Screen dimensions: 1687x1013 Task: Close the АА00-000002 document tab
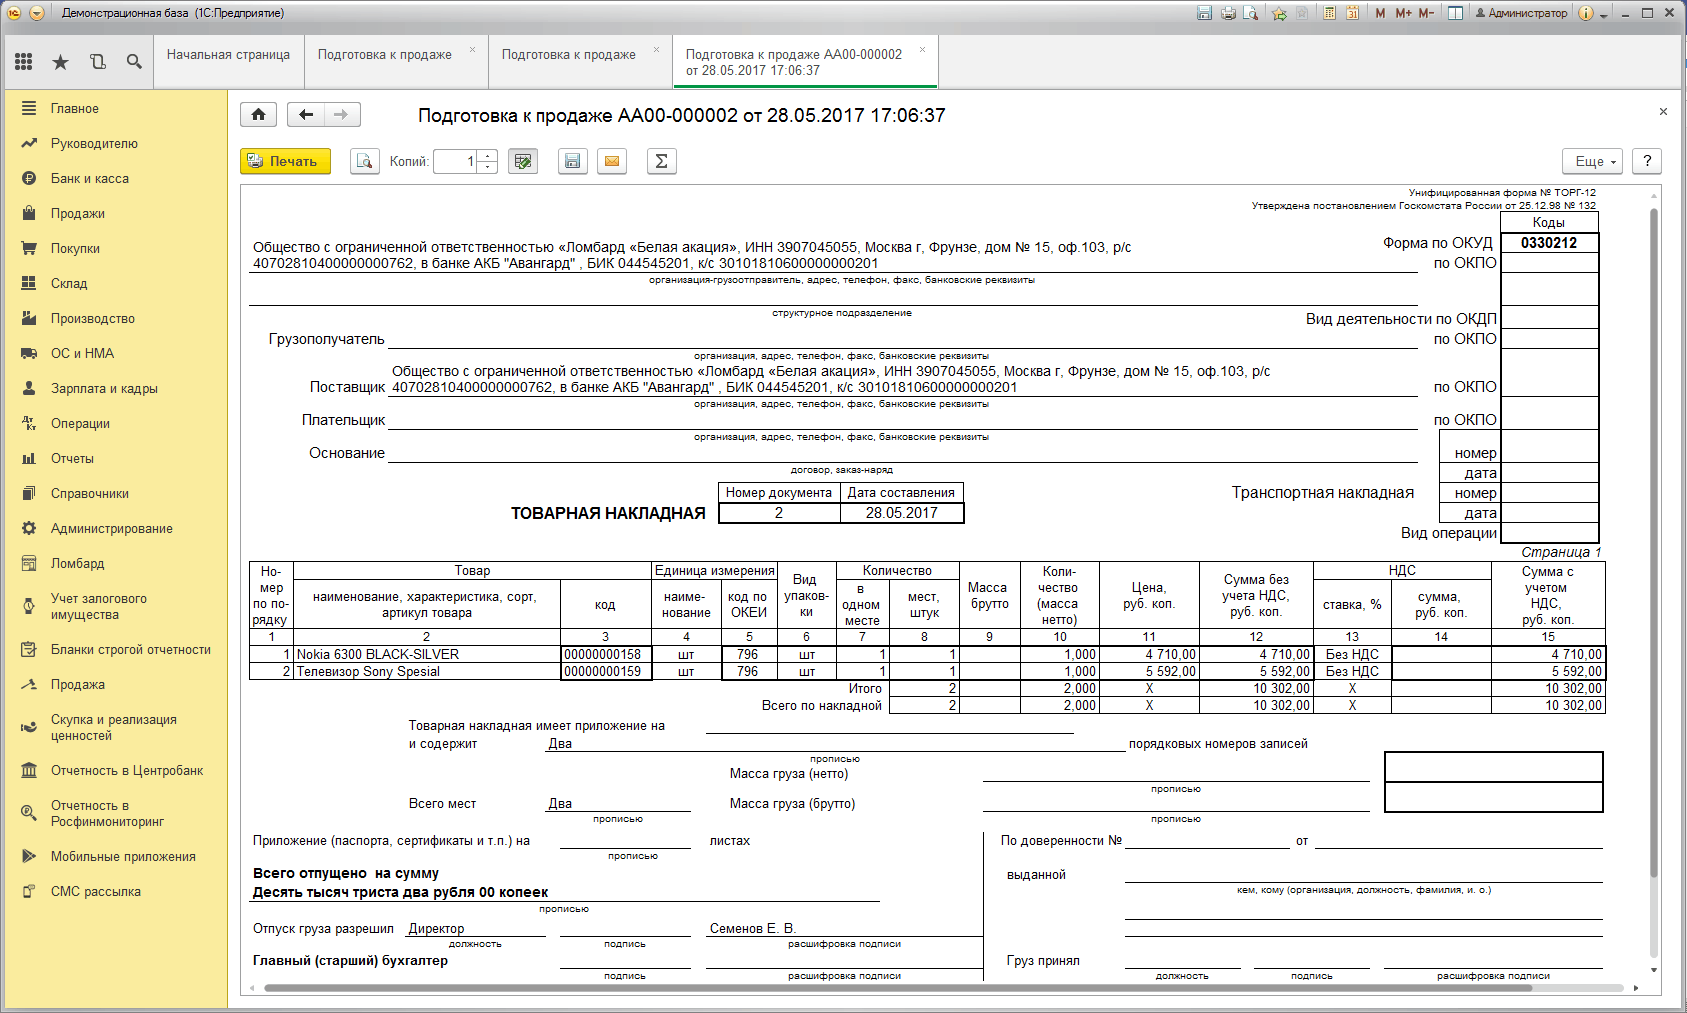922,50
